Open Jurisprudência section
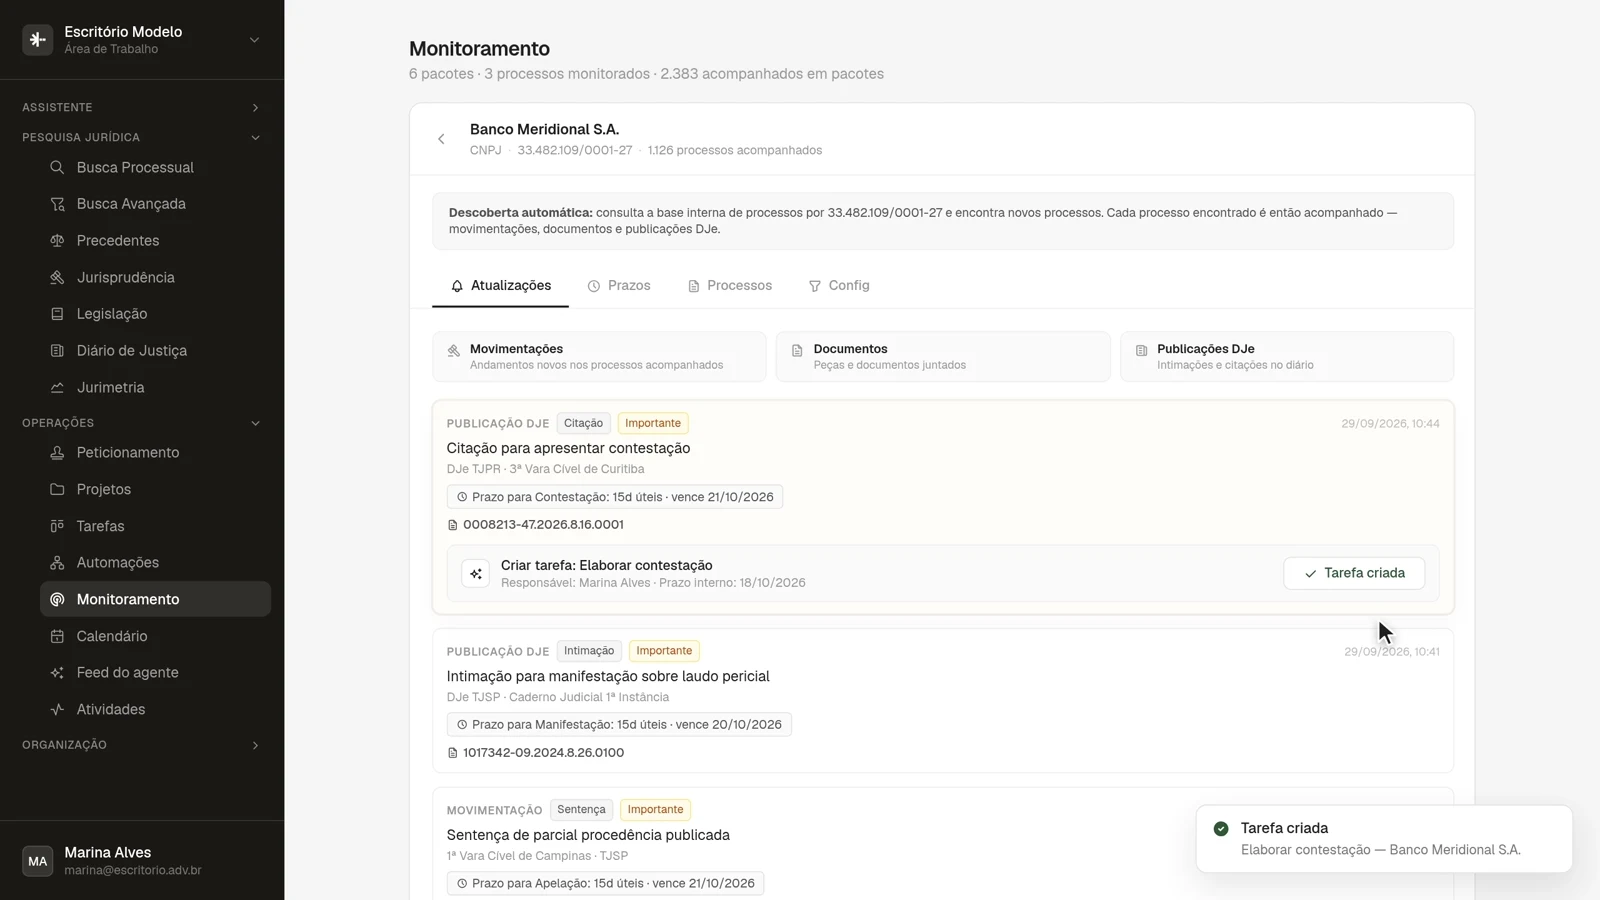This screenshot has width=1600, height=900. coord(155,277)
